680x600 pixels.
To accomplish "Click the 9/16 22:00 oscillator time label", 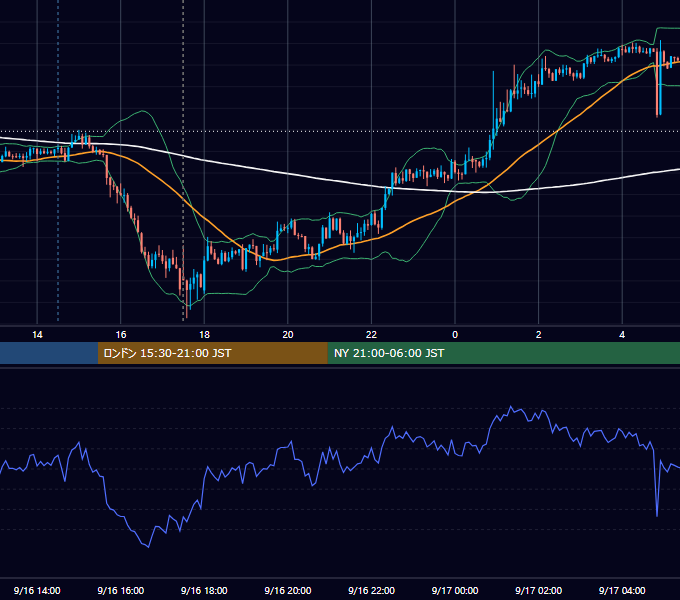I will point(371,590).
